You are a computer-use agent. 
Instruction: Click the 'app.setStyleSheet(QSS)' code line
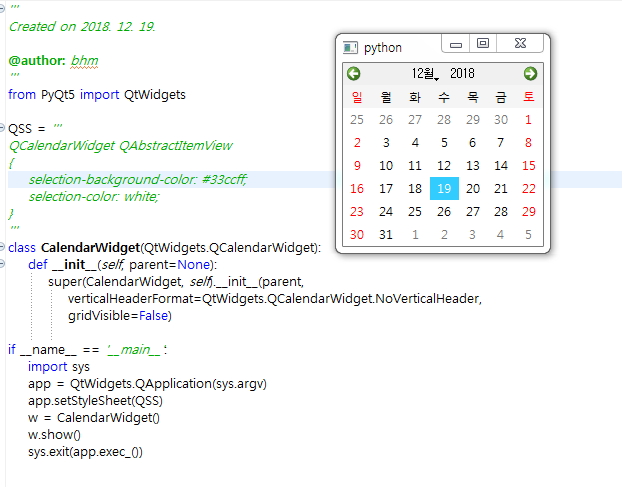(95, 401)
